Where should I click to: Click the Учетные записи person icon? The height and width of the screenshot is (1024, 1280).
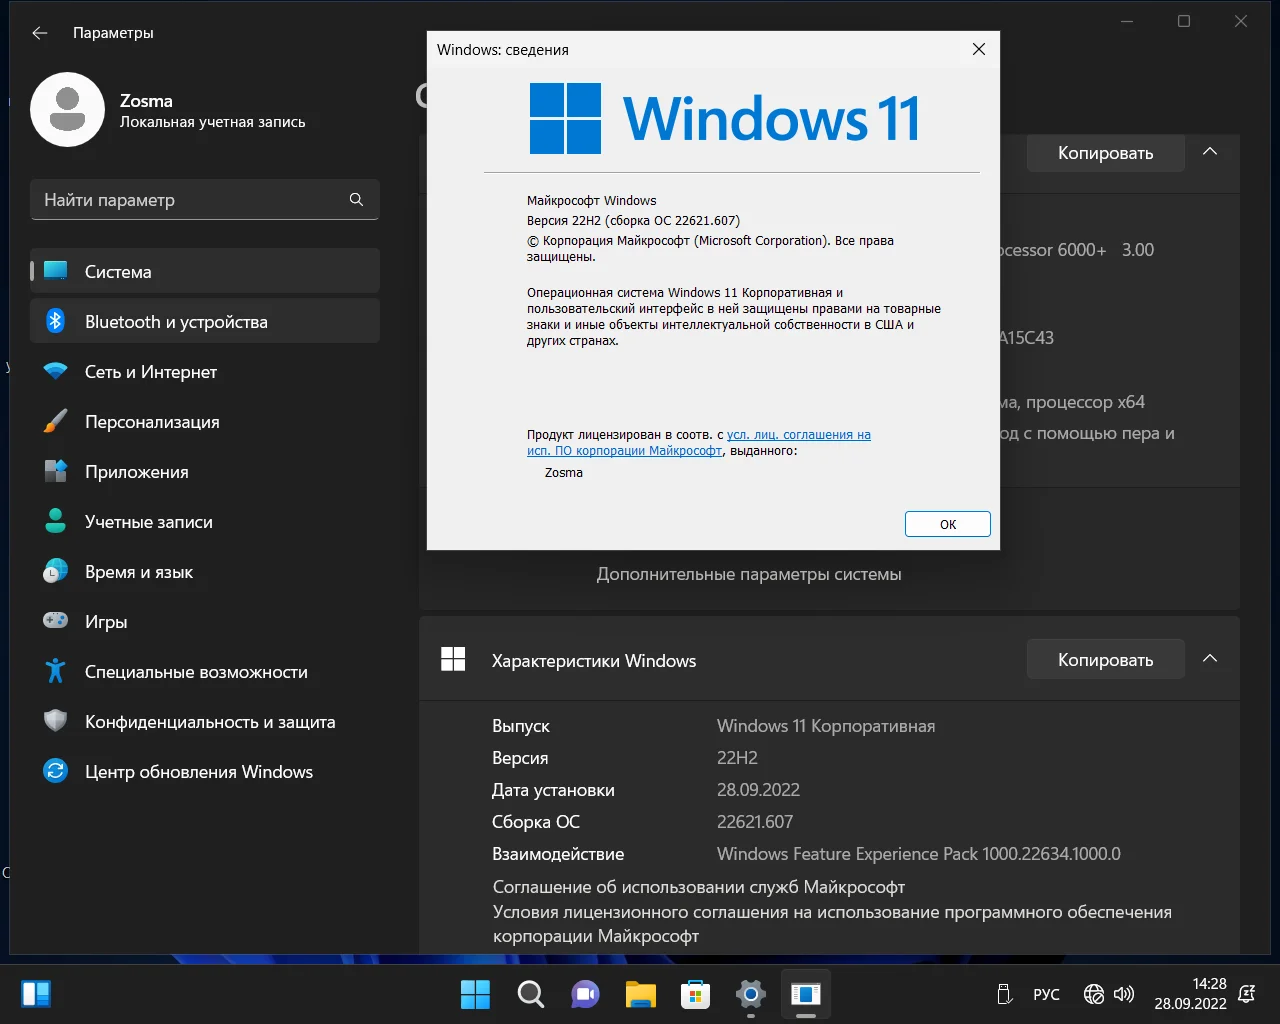tap(56, 521)
